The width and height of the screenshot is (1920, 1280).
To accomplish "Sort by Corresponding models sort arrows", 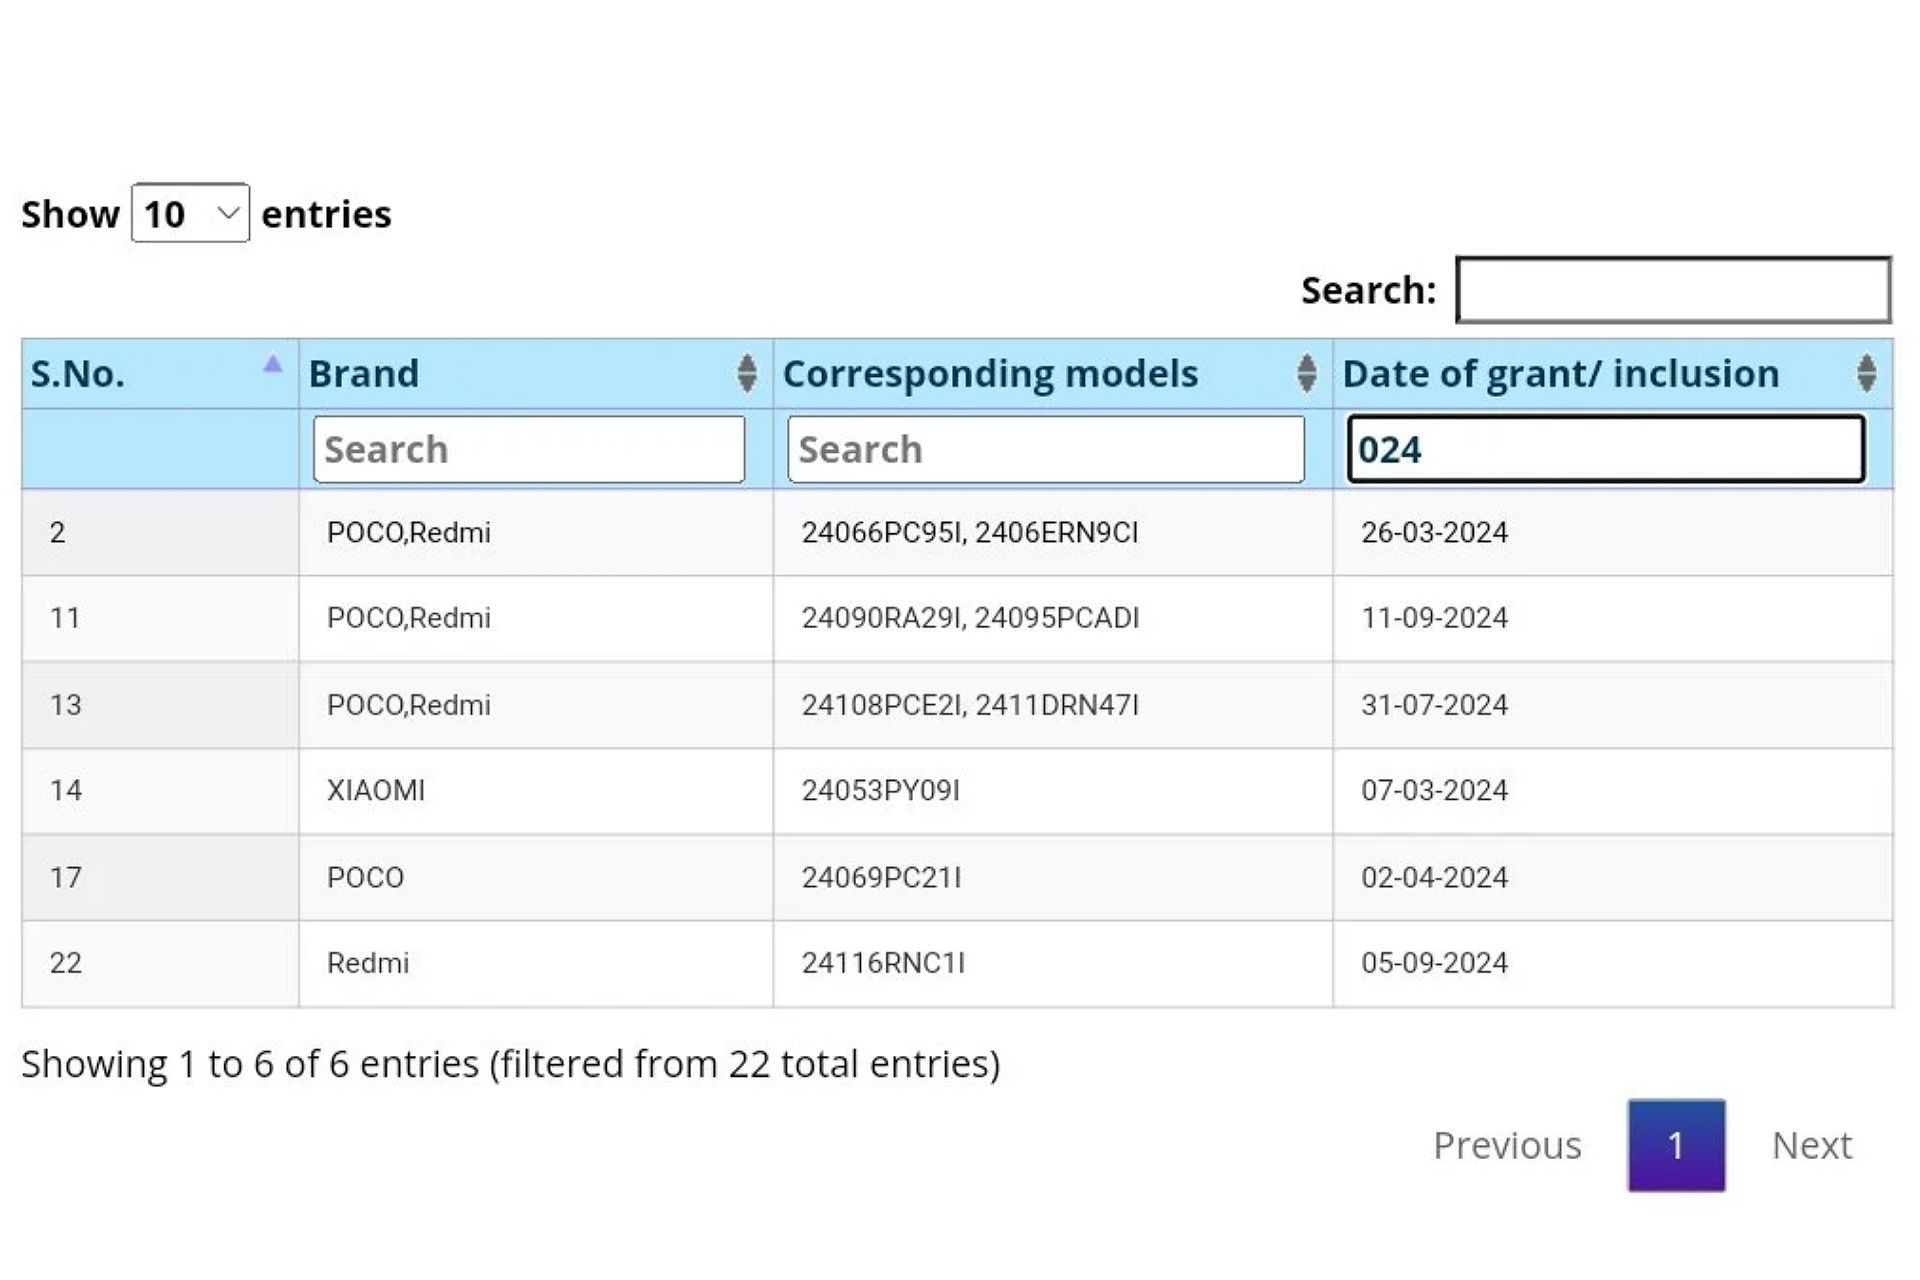I will coord(1306,373).
